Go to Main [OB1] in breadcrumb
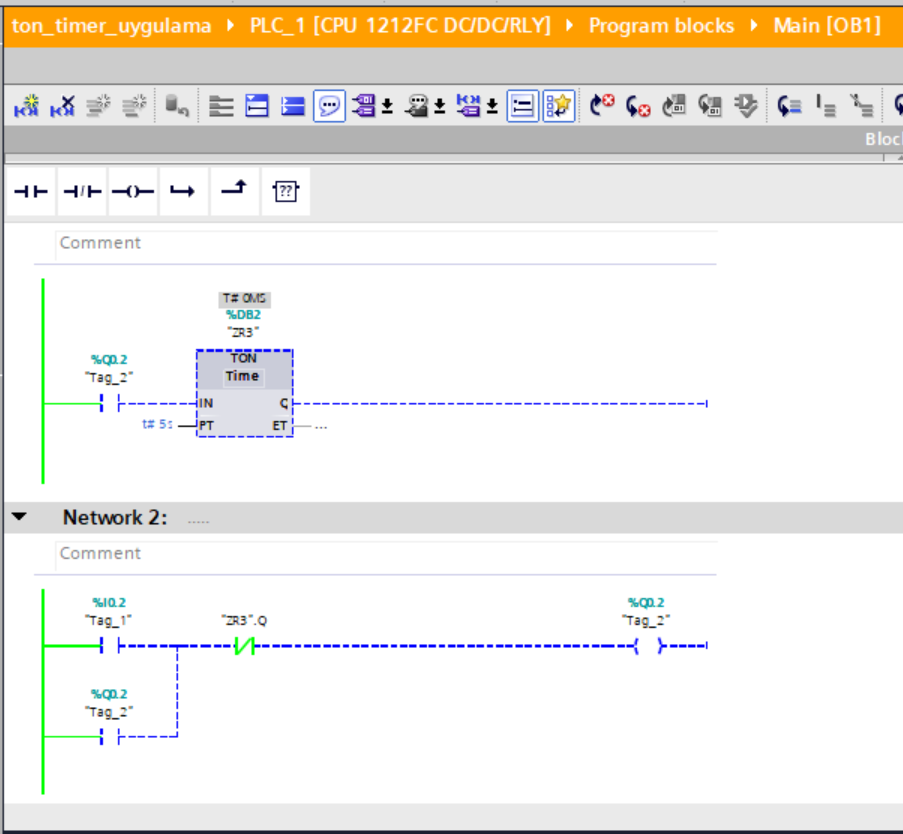The height and width of the screenshot is (834, 903). click(827, 26)
